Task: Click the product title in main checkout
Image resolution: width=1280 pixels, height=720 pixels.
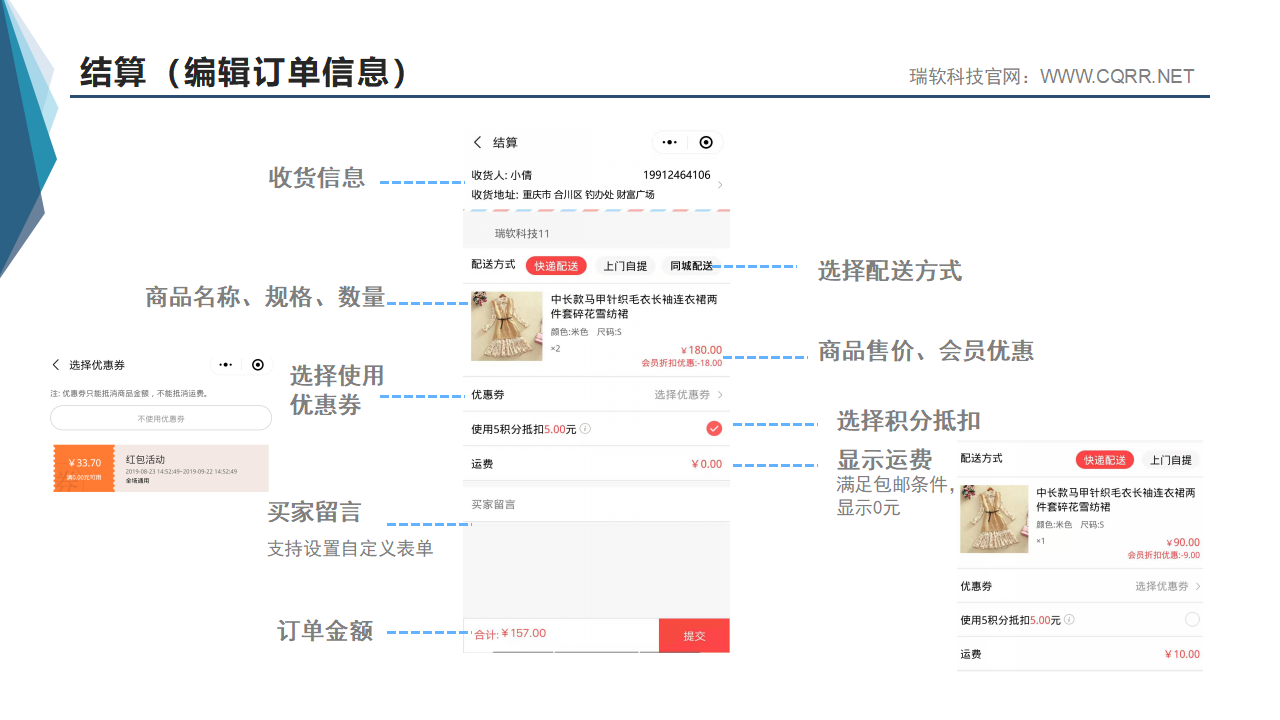Action: 634,307
